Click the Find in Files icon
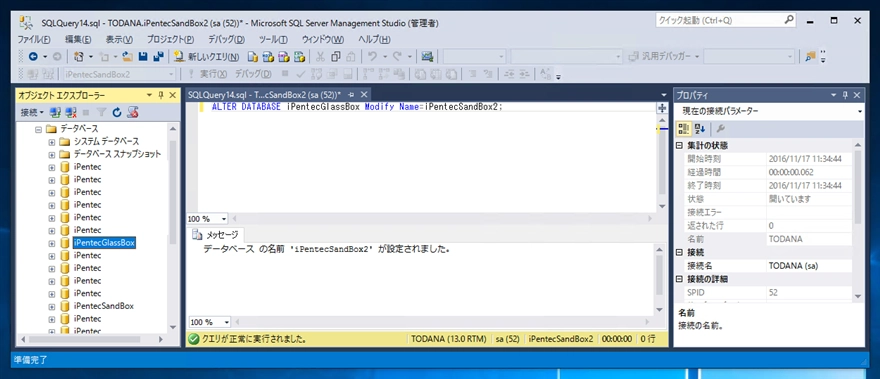The height and width of the screenshot is (379, 880). [810, 57]
